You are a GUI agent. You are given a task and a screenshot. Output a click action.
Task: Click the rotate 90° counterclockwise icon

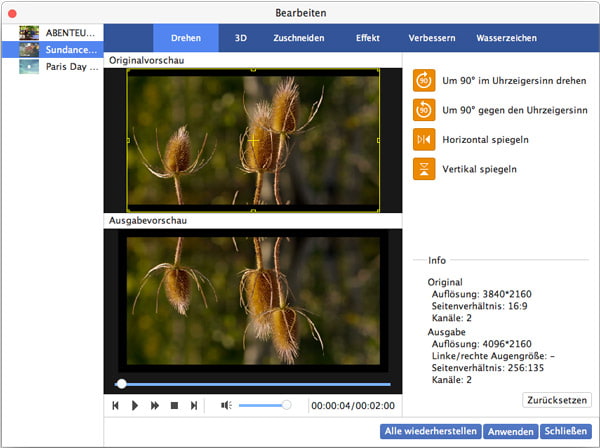click(x=424, y=110)
